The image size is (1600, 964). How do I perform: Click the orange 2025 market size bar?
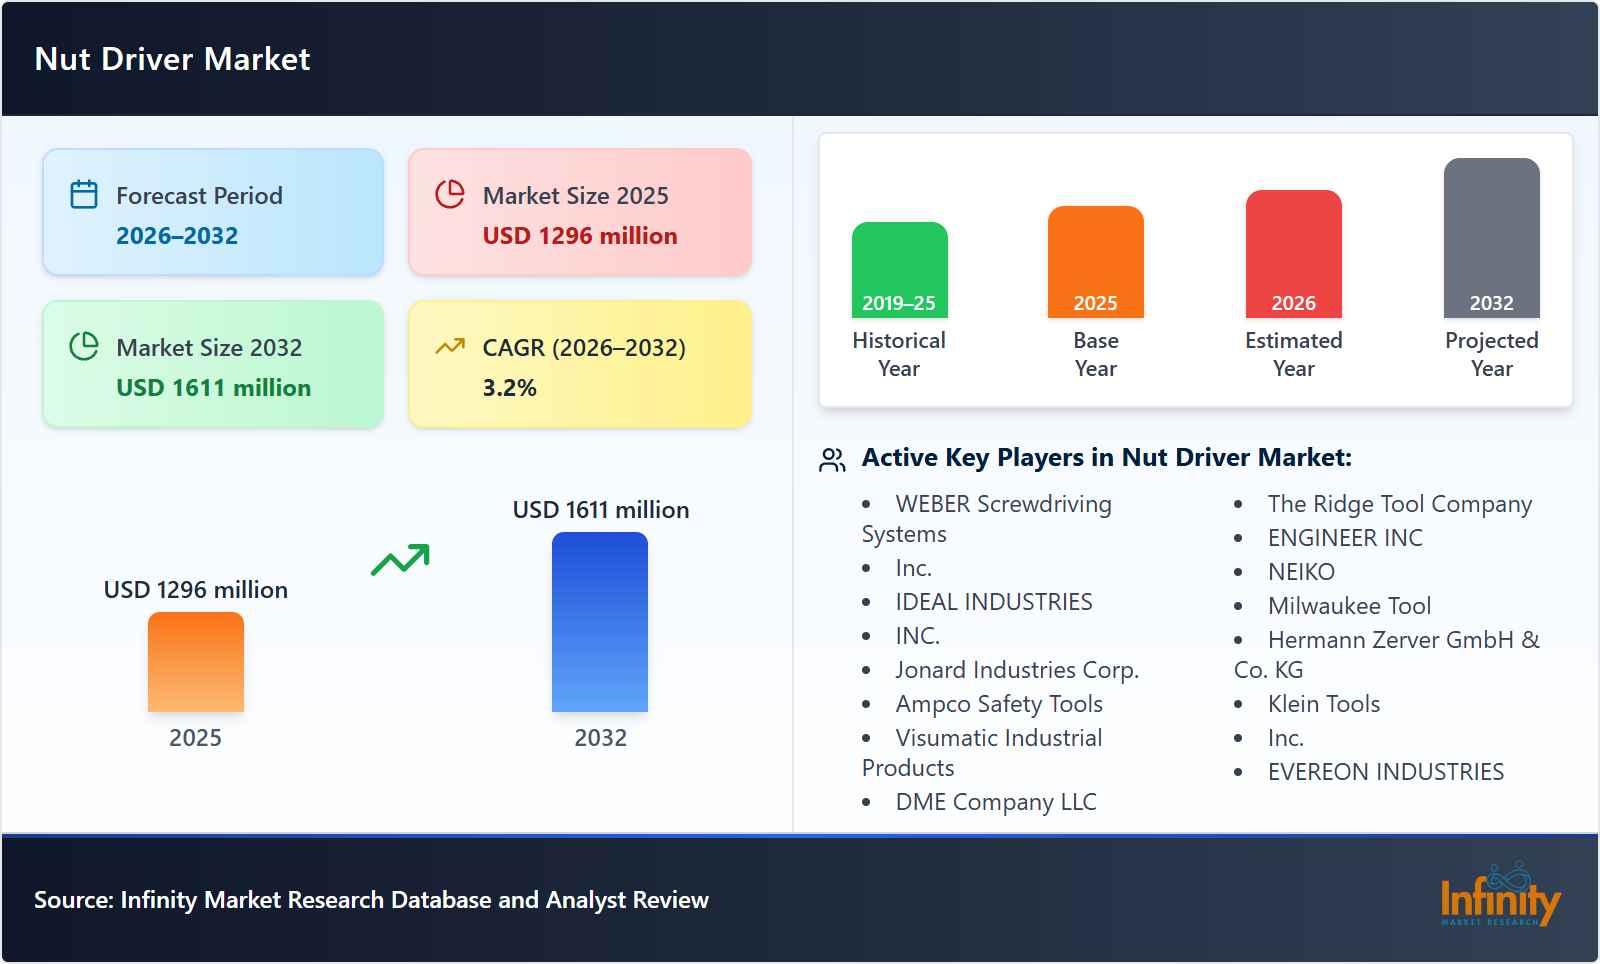(196, 662)
